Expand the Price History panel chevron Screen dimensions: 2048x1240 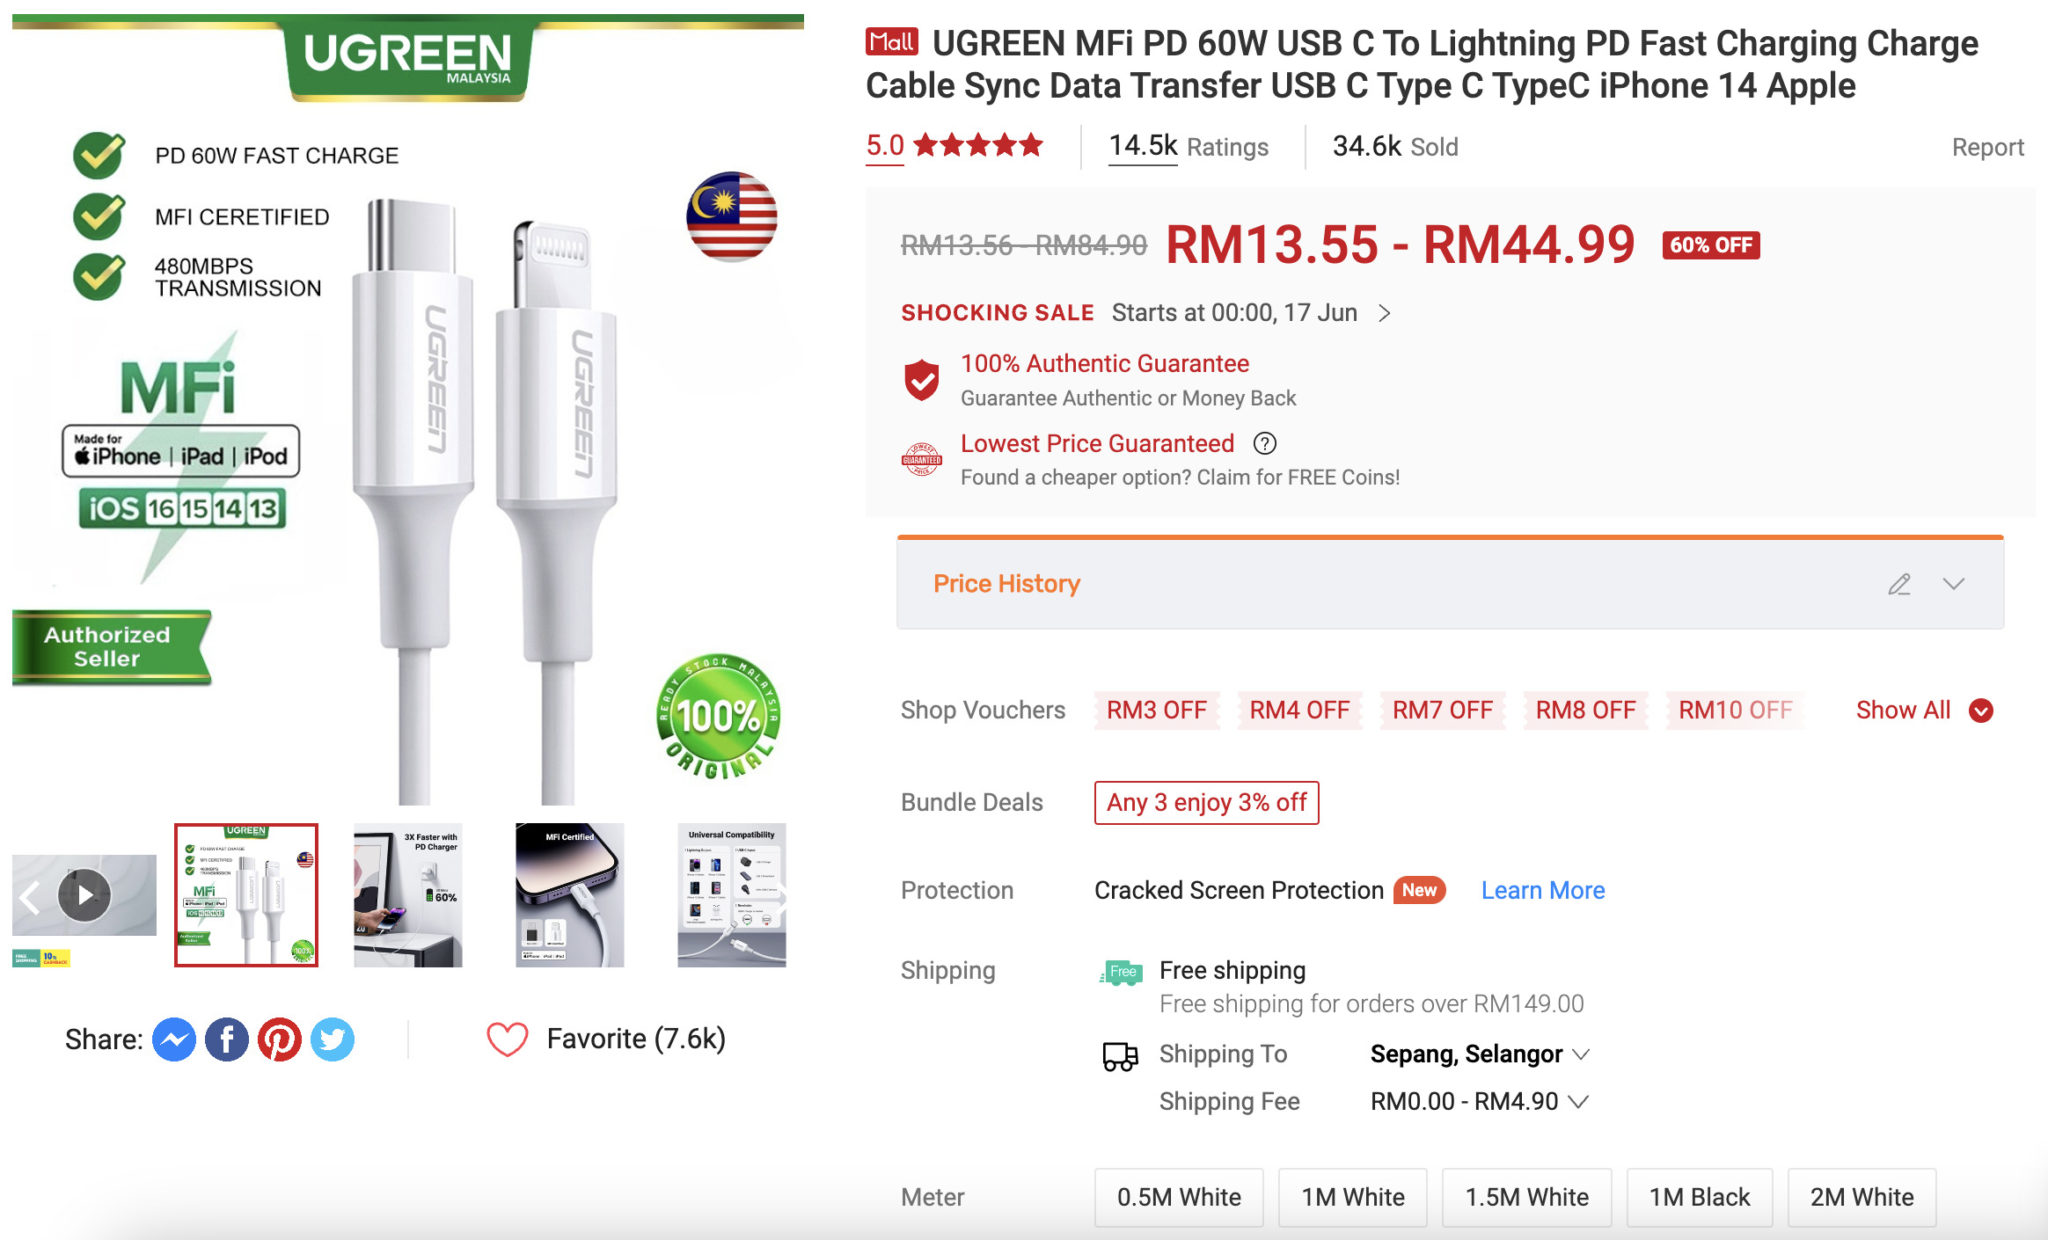click(x=1954, y=584)
